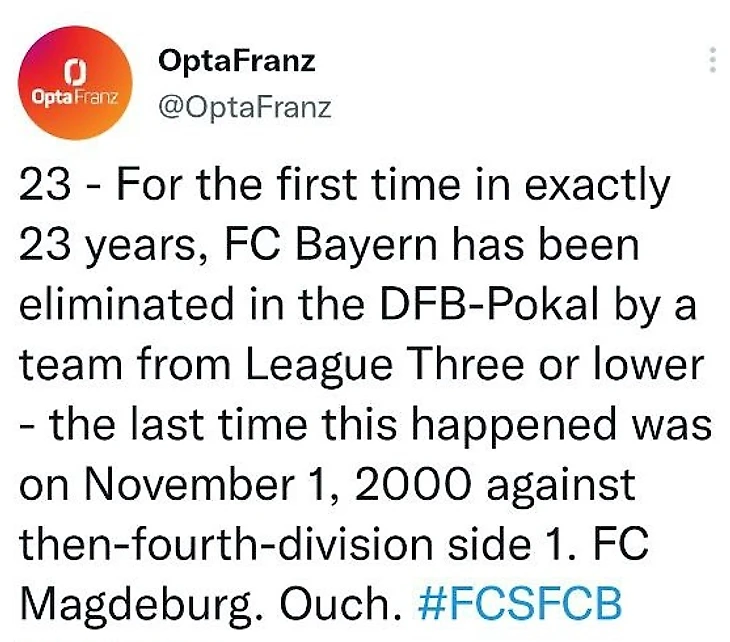Click "23 years," on the second line

(105, 245)
